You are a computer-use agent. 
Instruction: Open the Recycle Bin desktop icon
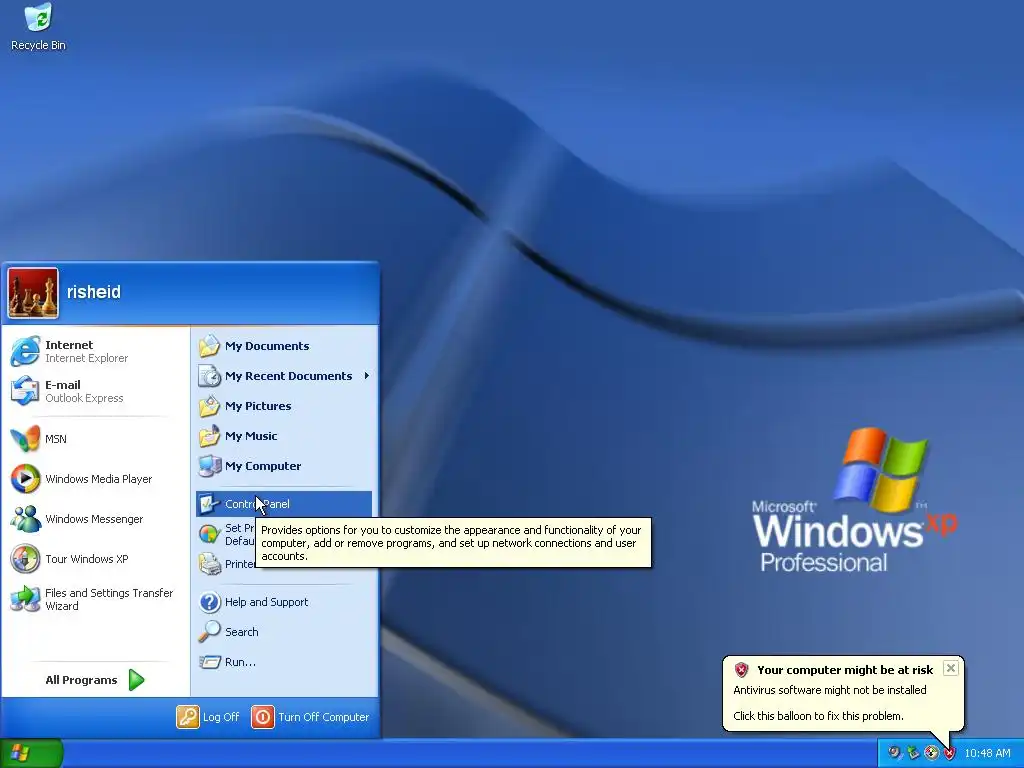39,18
